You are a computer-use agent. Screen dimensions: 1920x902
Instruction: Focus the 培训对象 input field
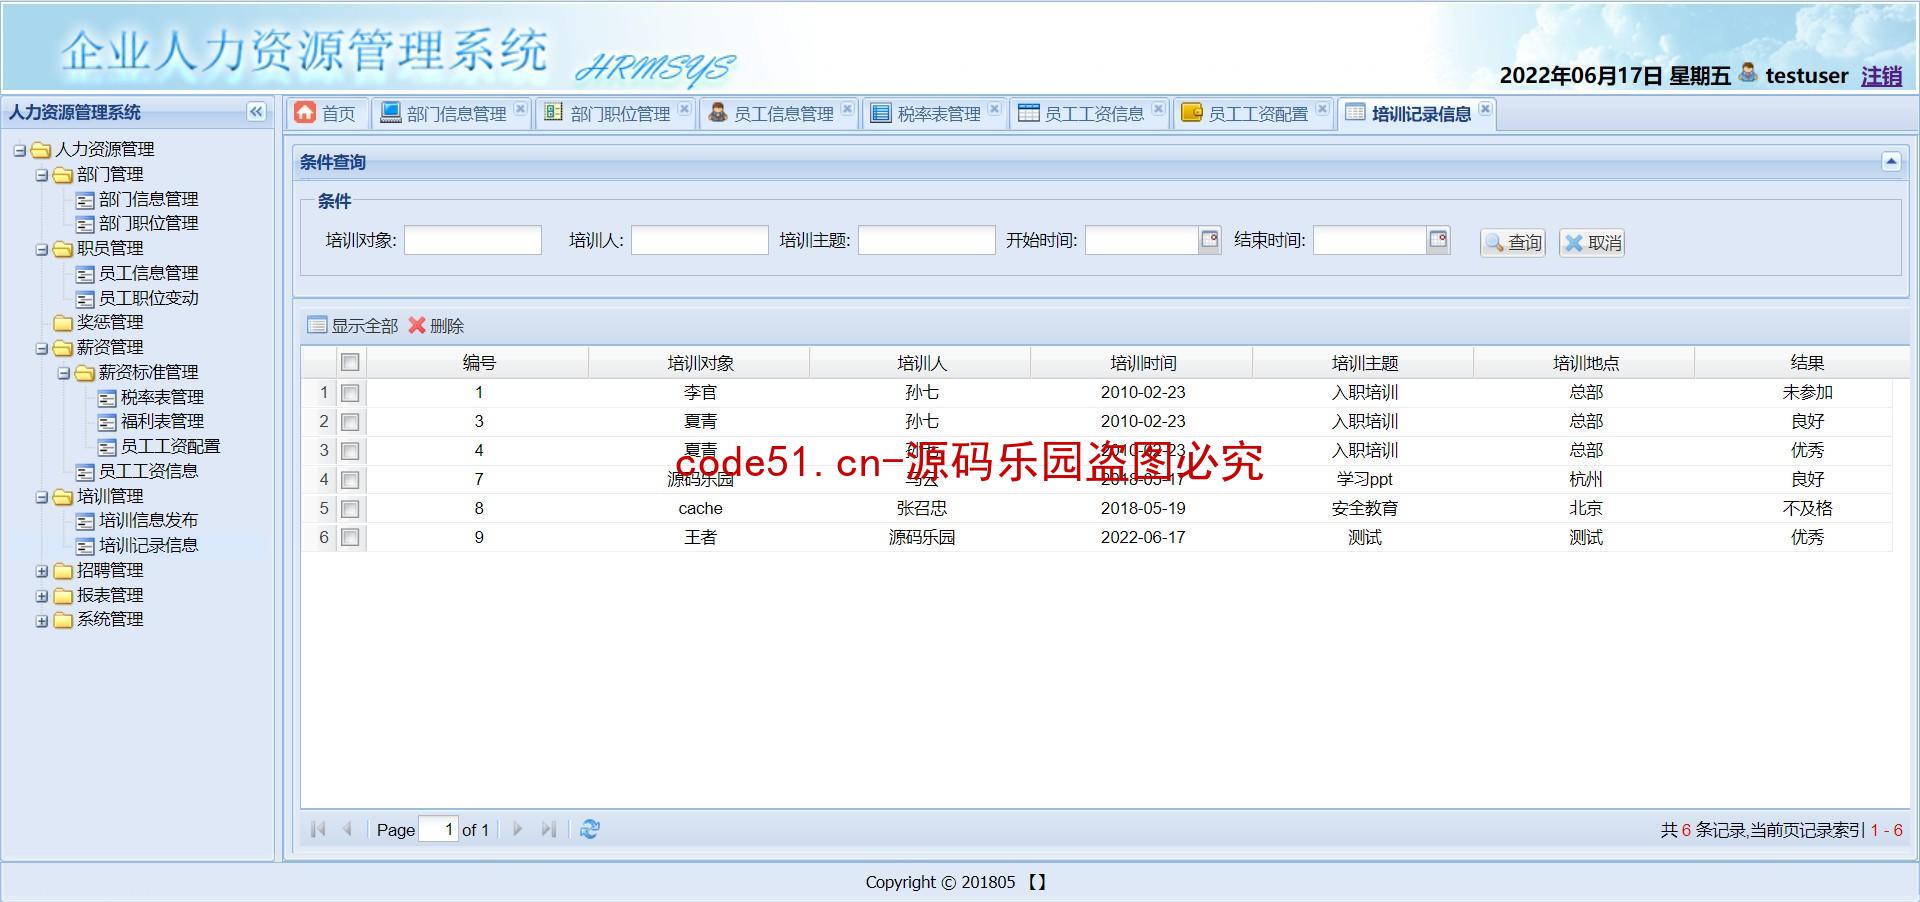click(472, 240)
